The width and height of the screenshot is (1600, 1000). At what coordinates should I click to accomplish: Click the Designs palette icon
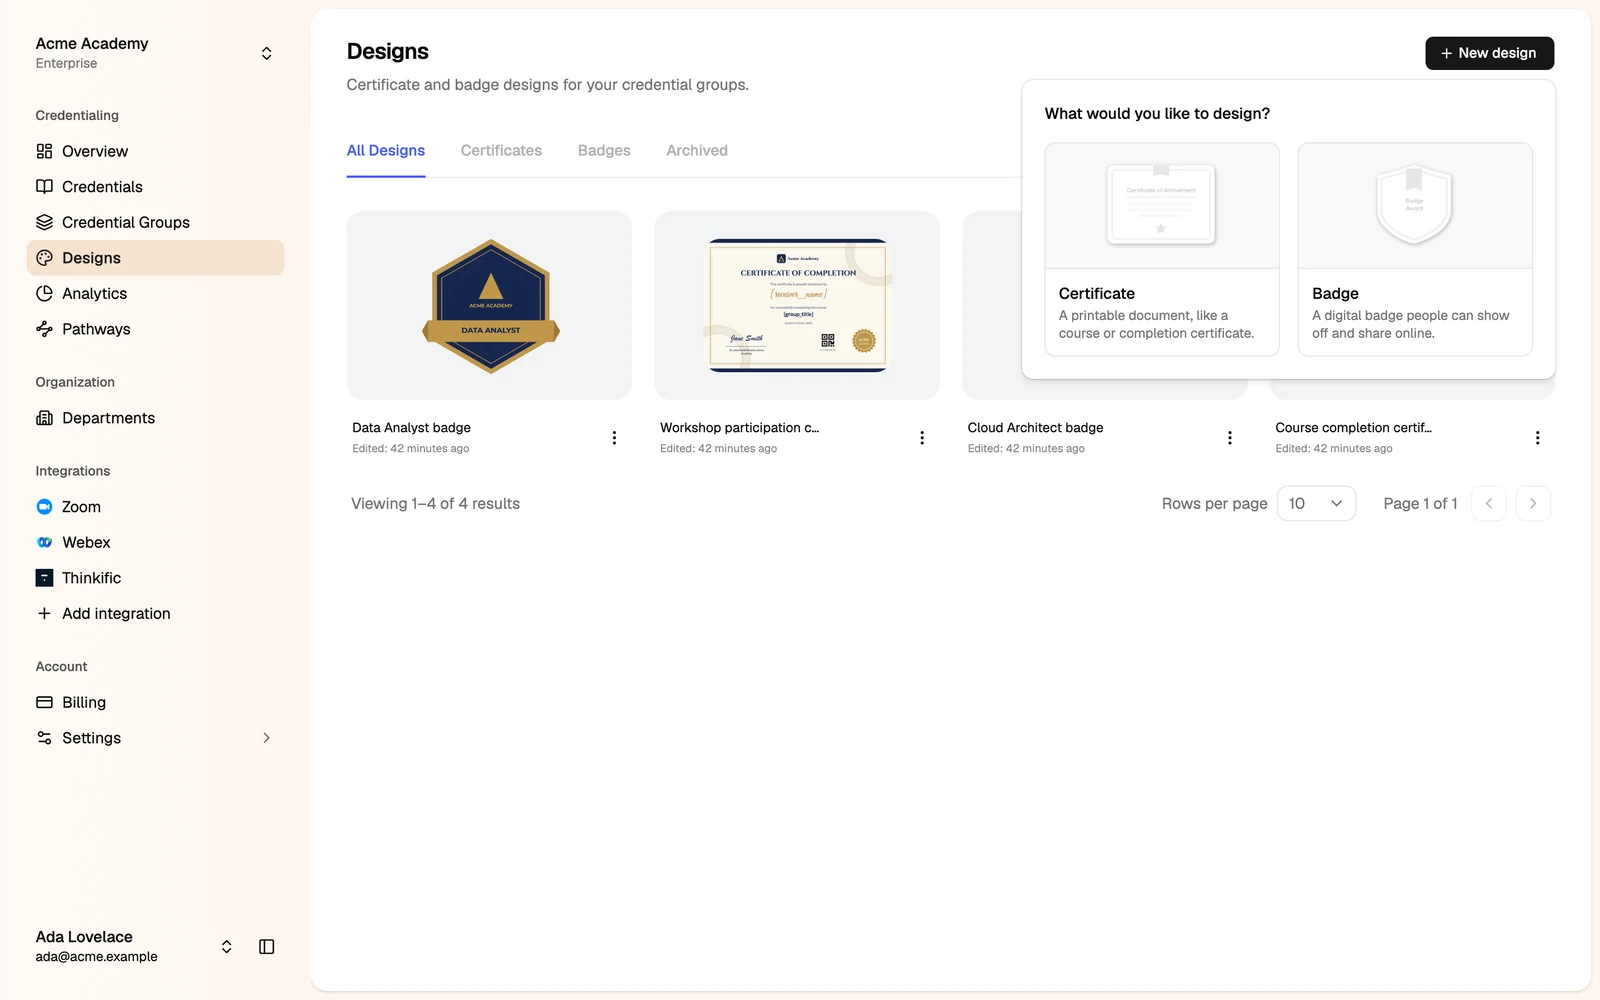point(44,258)
